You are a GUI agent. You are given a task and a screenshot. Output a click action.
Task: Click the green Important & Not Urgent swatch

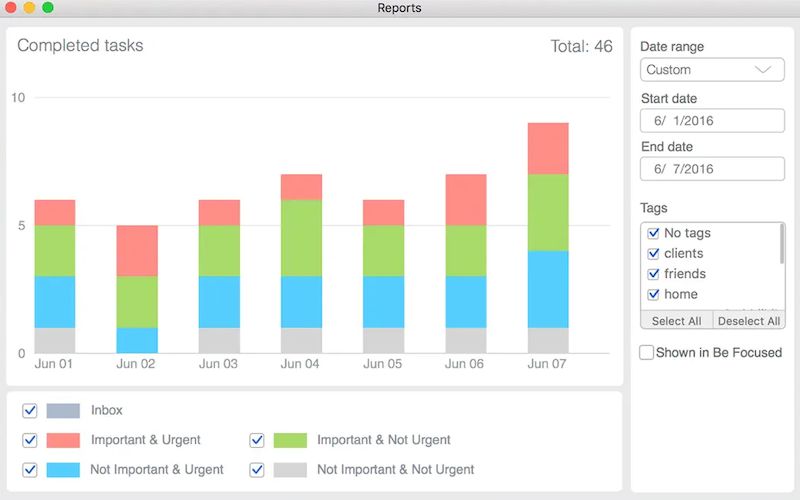pyautogui.click(x=290, y=440)
